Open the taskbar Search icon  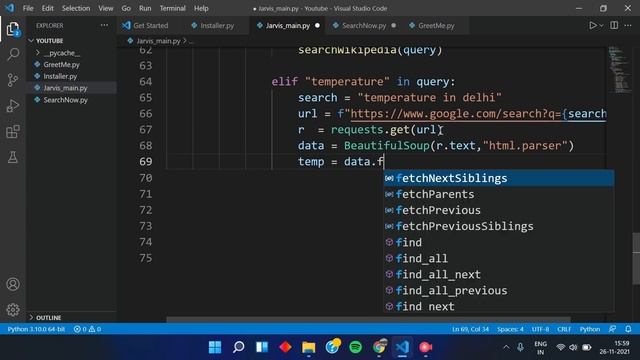(x=238, y=347)
